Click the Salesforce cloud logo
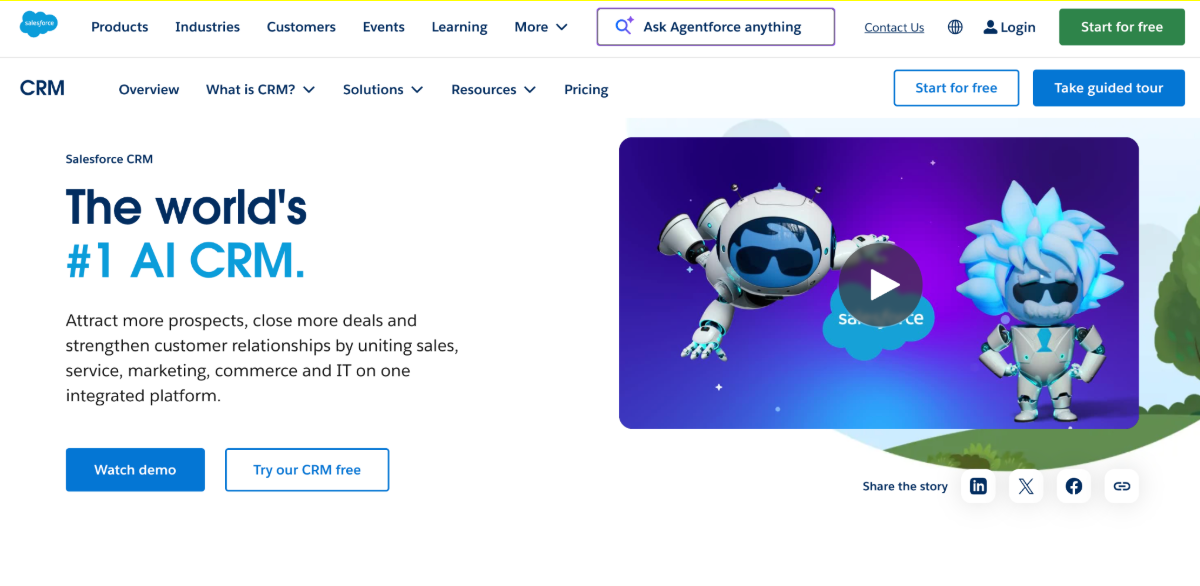 tap(39, 23)
